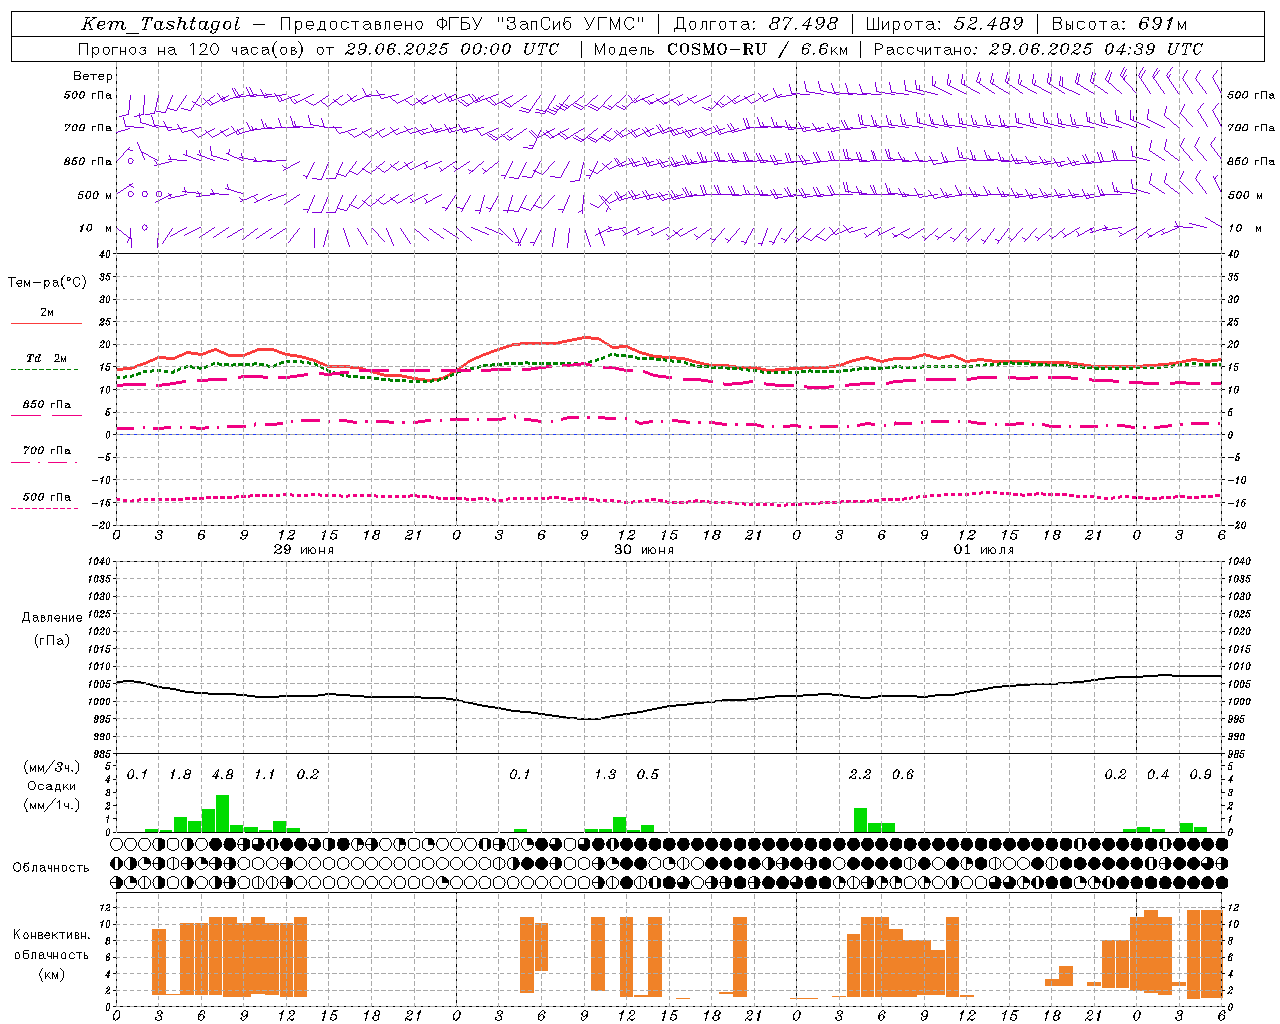This screenshot has width=1280, height=1024.
Task: Click the 01 июля date label
Action: (984, 550)
